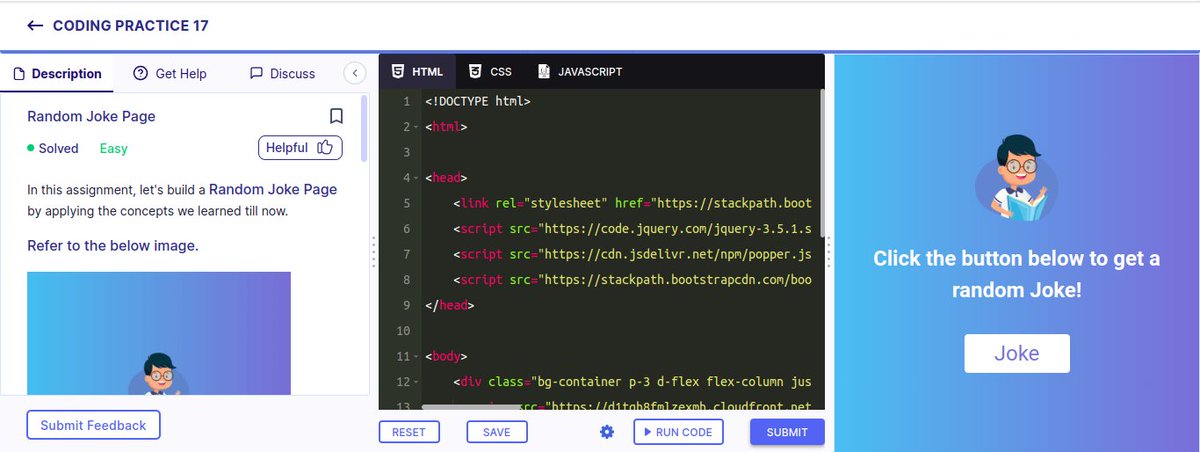
Task: Switch to the Description tab
Action: [57, 73]
